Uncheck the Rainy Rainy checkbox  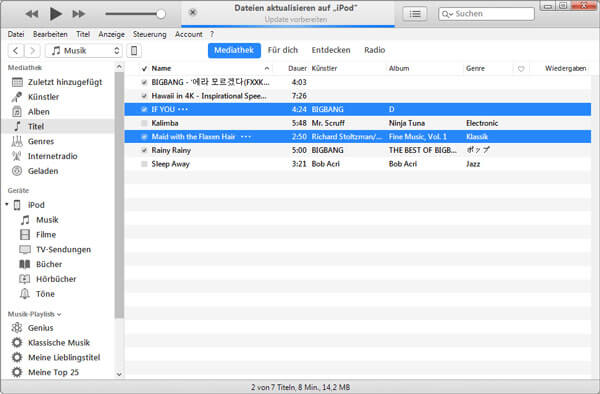coord(144,150)
